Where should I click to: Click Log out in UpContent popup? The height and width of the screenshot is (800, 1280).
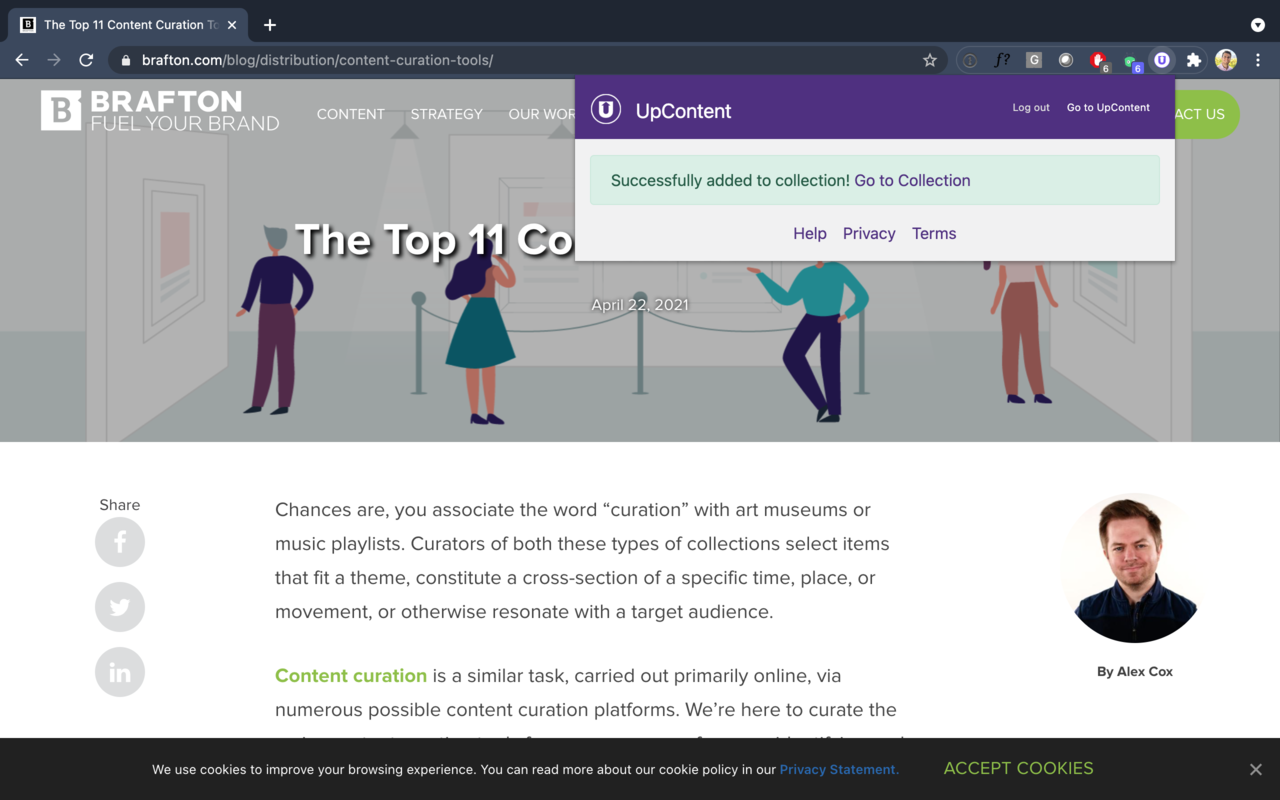coord(1030,107)
